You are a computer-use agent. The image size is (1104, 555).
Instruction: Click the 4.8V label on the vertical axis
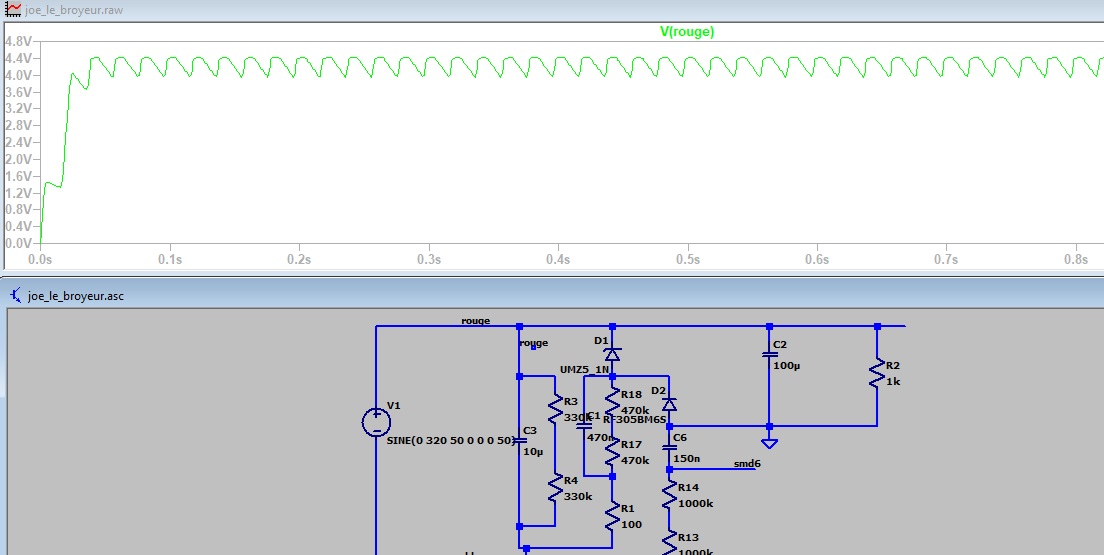[18, 41]
